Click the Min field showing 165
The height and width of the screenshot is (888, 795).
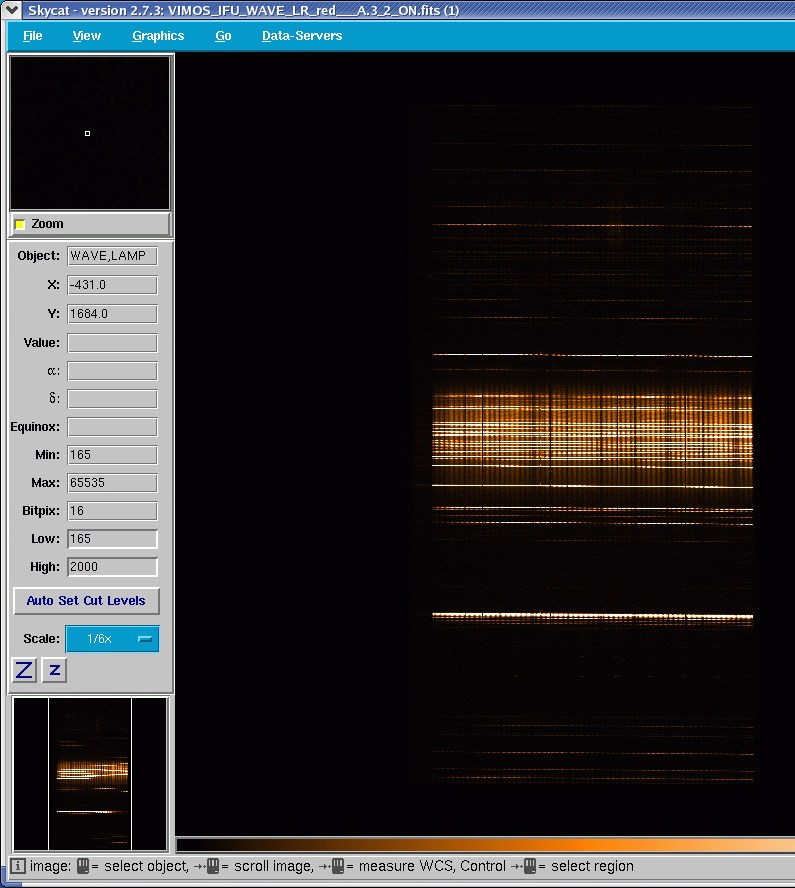point(112,455)
